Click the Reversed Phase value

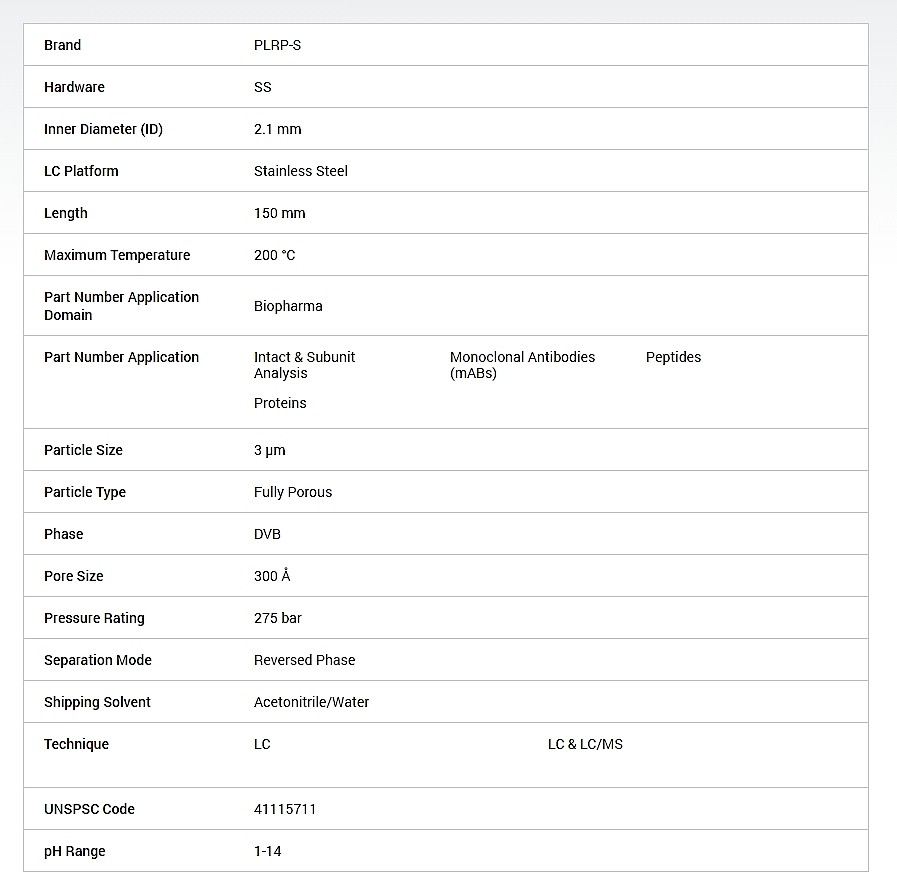[304, 660]
